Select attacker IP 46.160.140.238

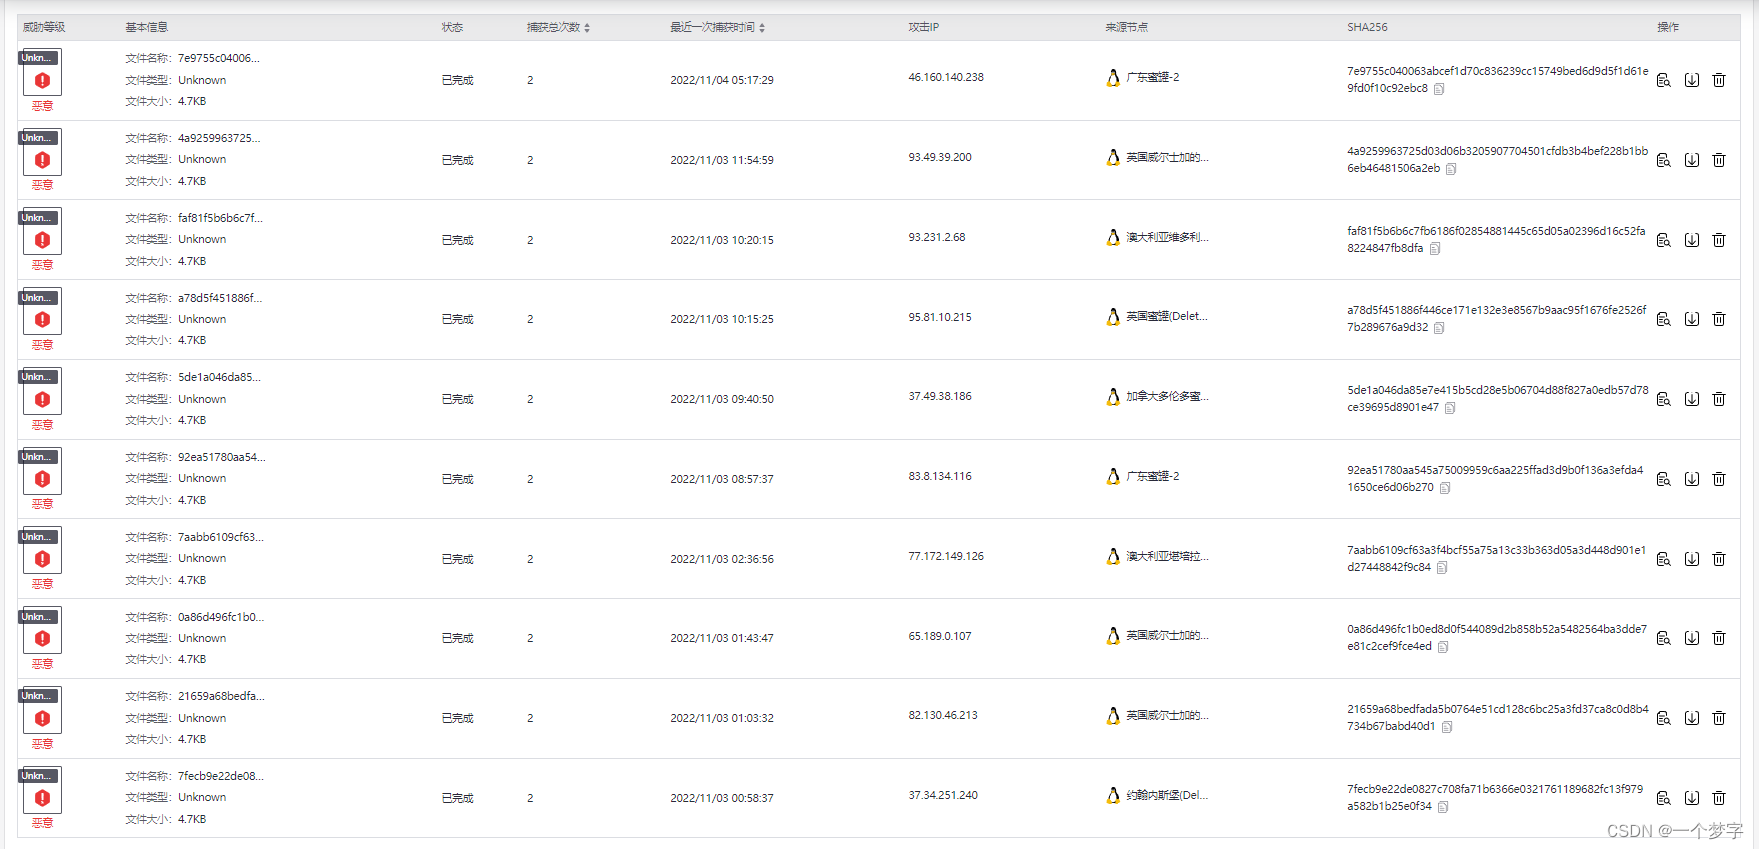pos(946,77)
